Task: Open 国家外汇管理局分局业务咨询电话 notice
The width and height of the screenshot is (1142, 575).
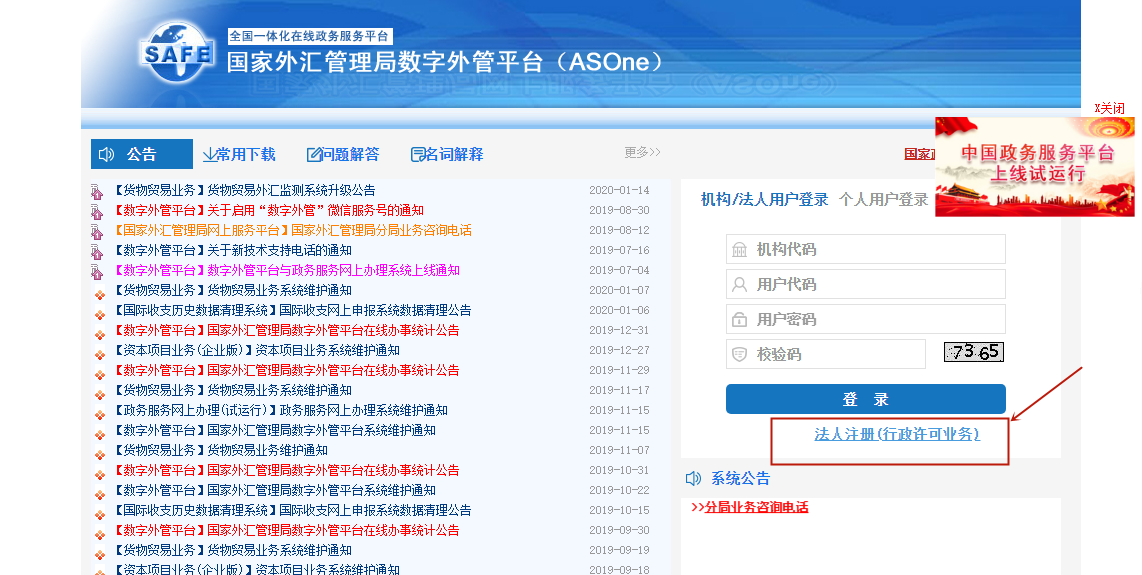Action: pos(293,230)
